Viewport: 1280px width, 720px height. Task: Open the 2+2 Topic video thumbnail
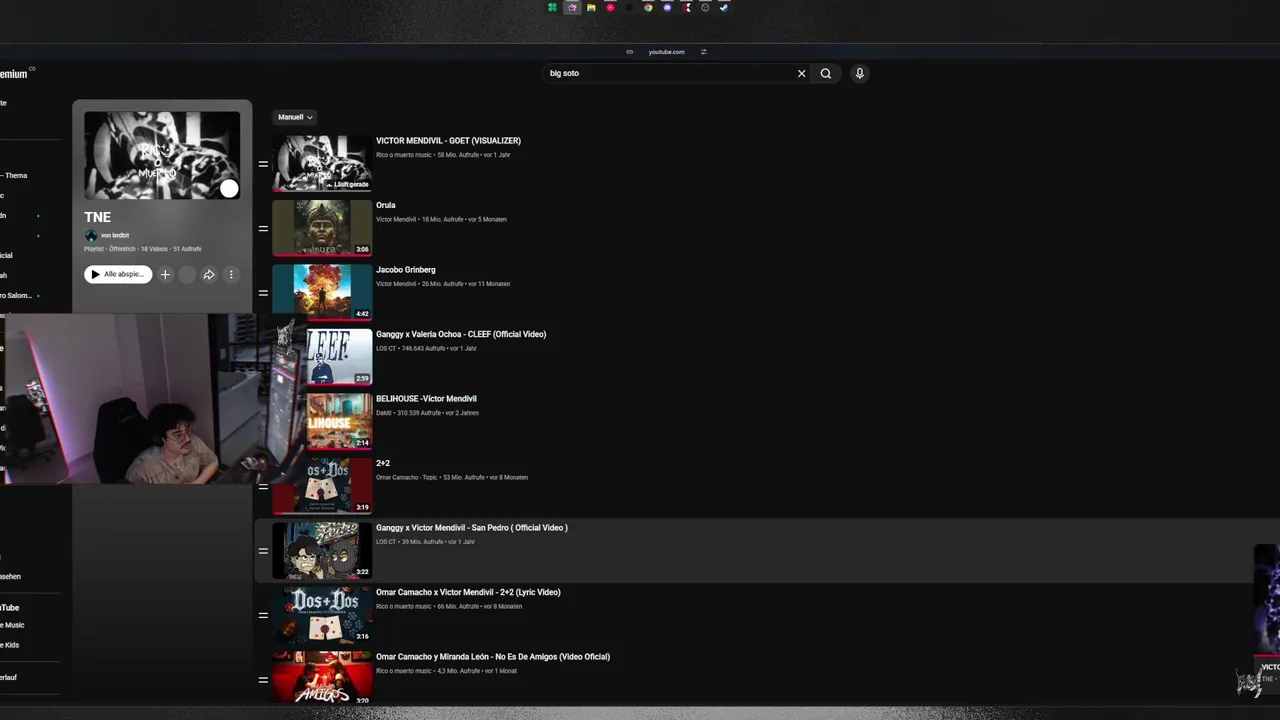(x=322, y=486)
